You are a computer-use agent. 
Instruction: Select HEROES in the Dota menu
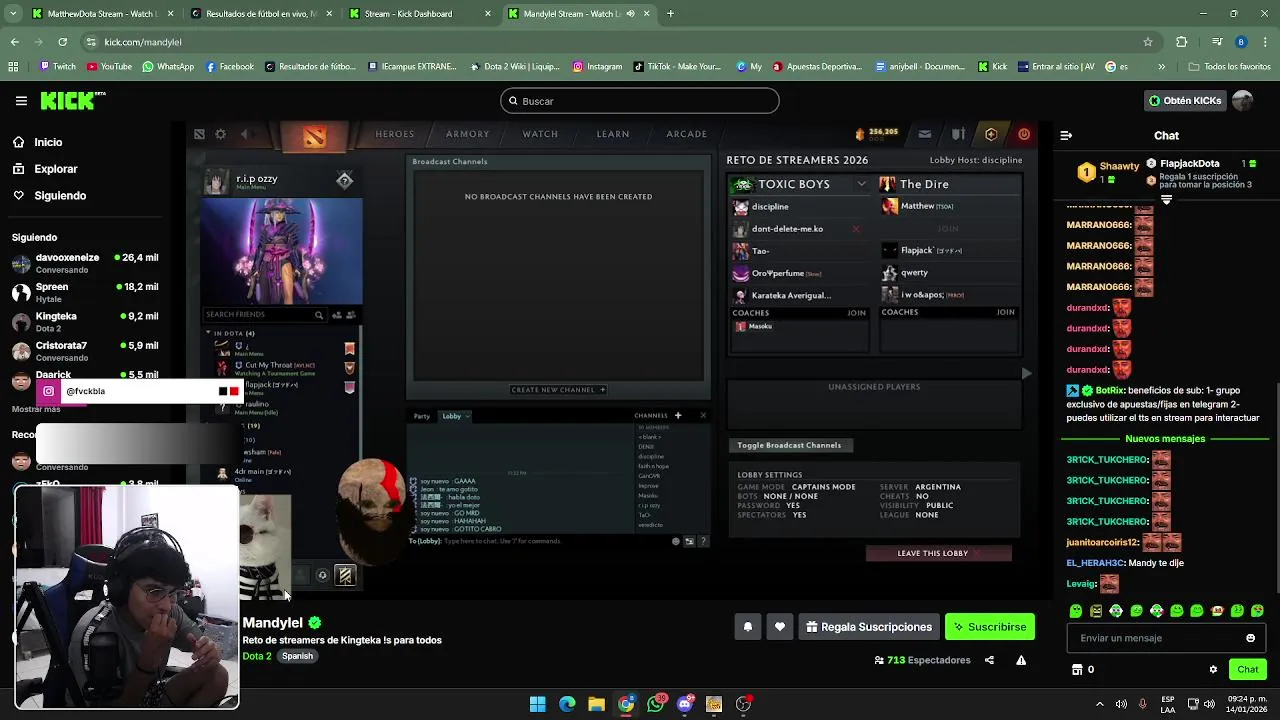(x=395, y=134)
